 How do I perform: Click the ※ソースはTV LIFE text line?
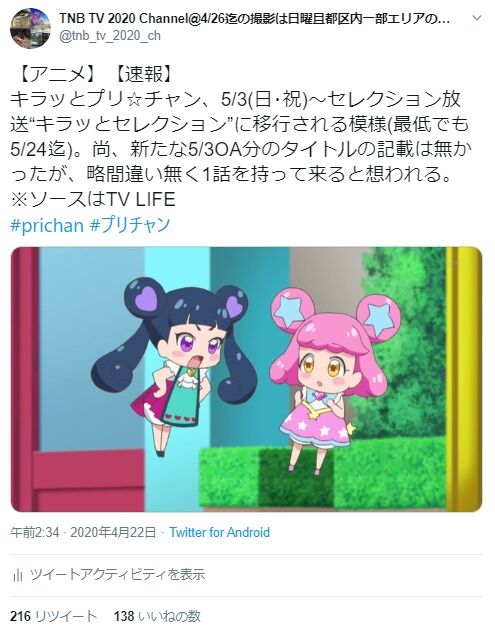click(93, 199)
